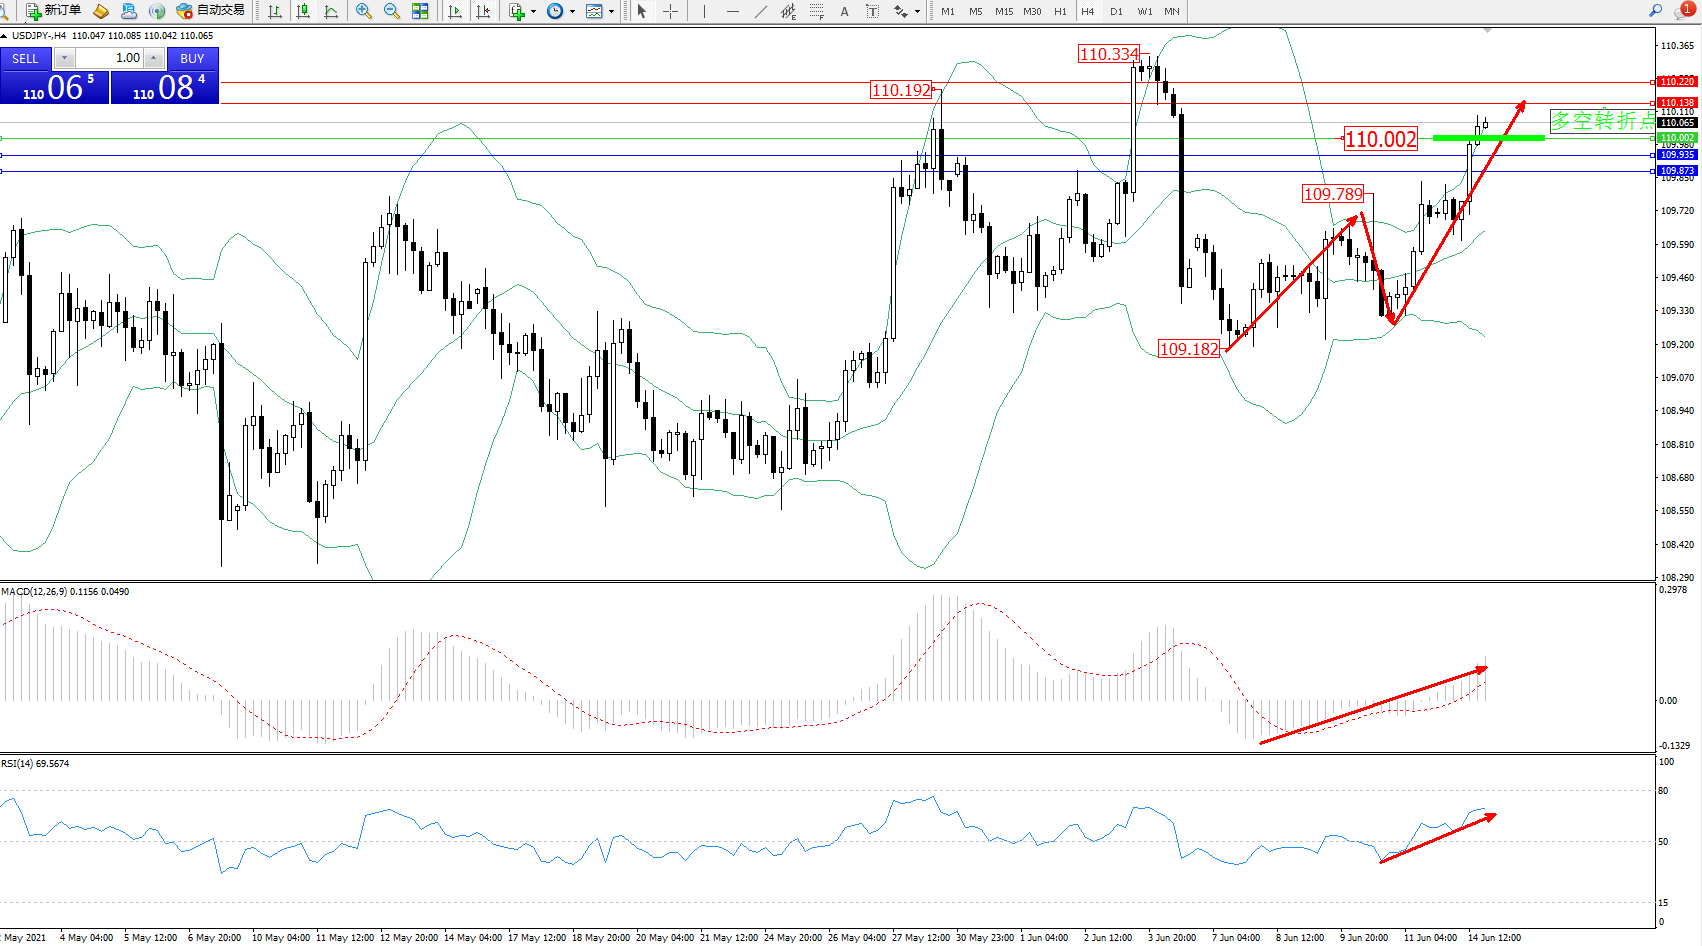Switch to the D1 timeframe
This screenshot has width=1702, height=946.
coord(1116,11)
